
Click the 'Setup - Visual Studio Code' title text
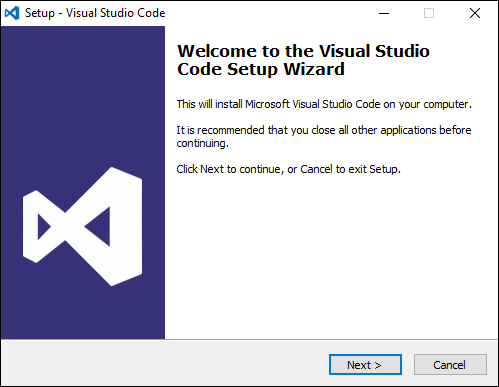pos(95,13)
